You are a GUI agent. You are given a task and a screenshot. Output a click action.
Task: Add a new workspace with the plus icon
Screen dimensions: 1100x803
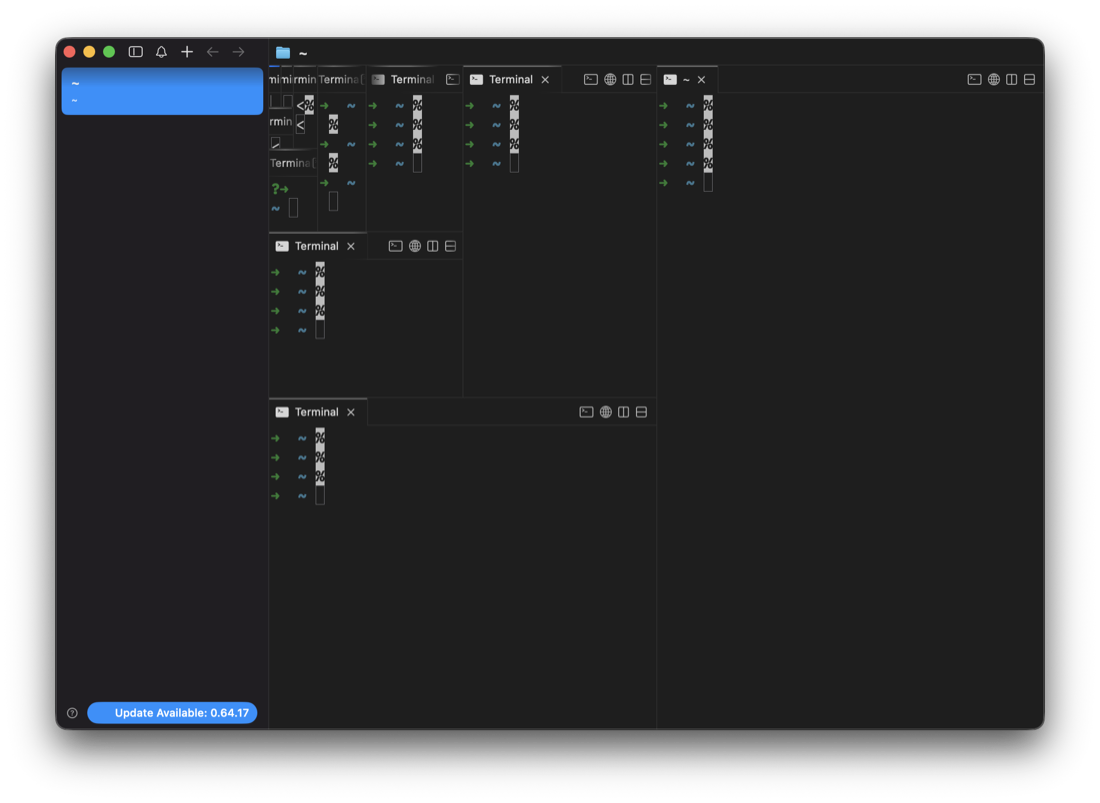[187, 52]
